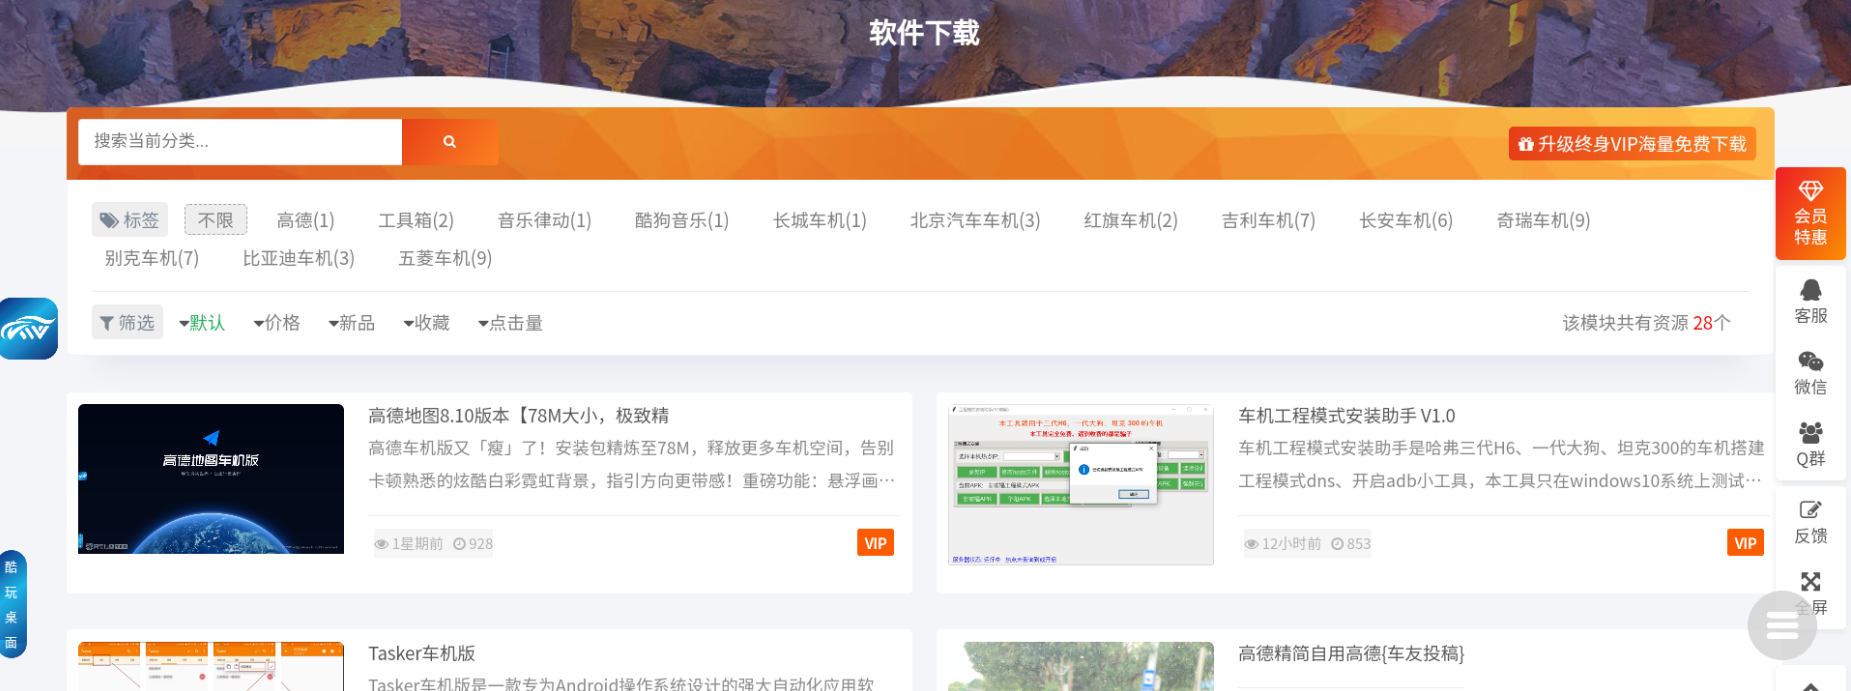This screenshot has height=691, width=1851.
Task: Filter by 吉利车机(7) tag
Action: click(1268, 220)
